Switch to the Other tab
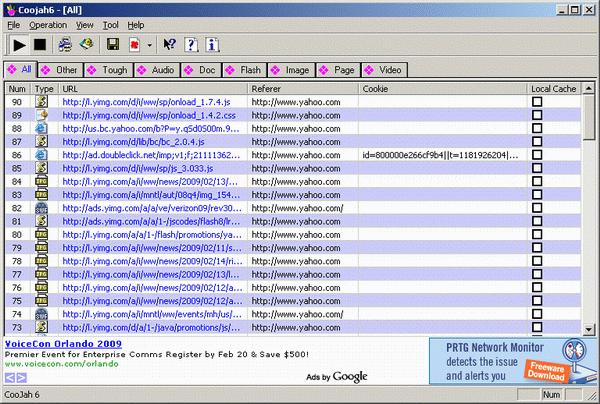600x404 pixels. pyautogui.click(x=60, y=70)
